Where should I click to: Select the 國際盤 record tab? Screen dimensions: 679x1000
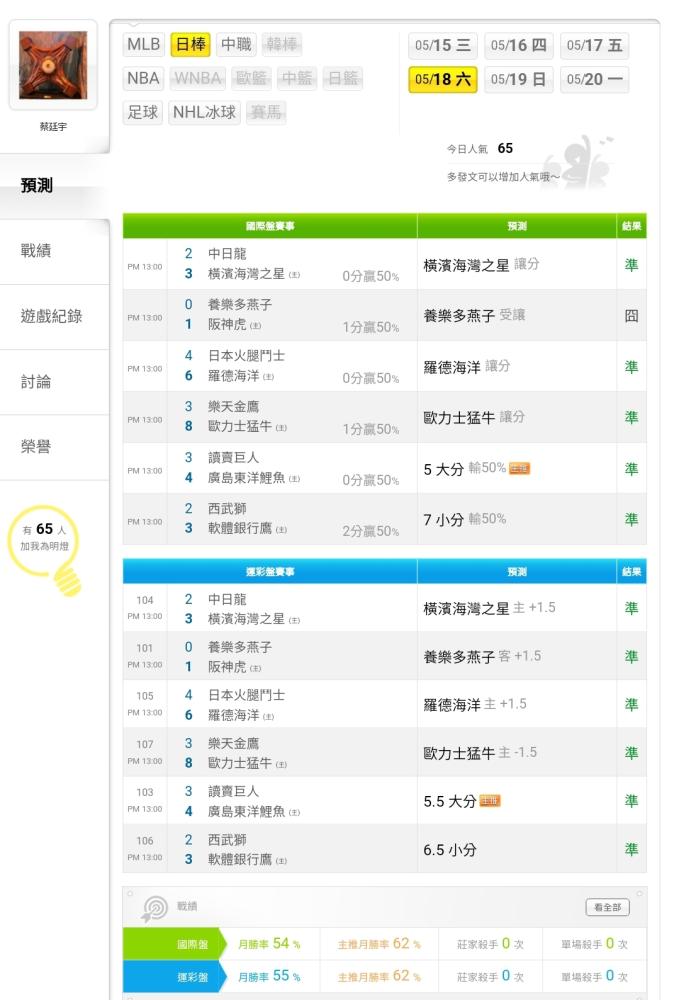(x=174, y=944)
